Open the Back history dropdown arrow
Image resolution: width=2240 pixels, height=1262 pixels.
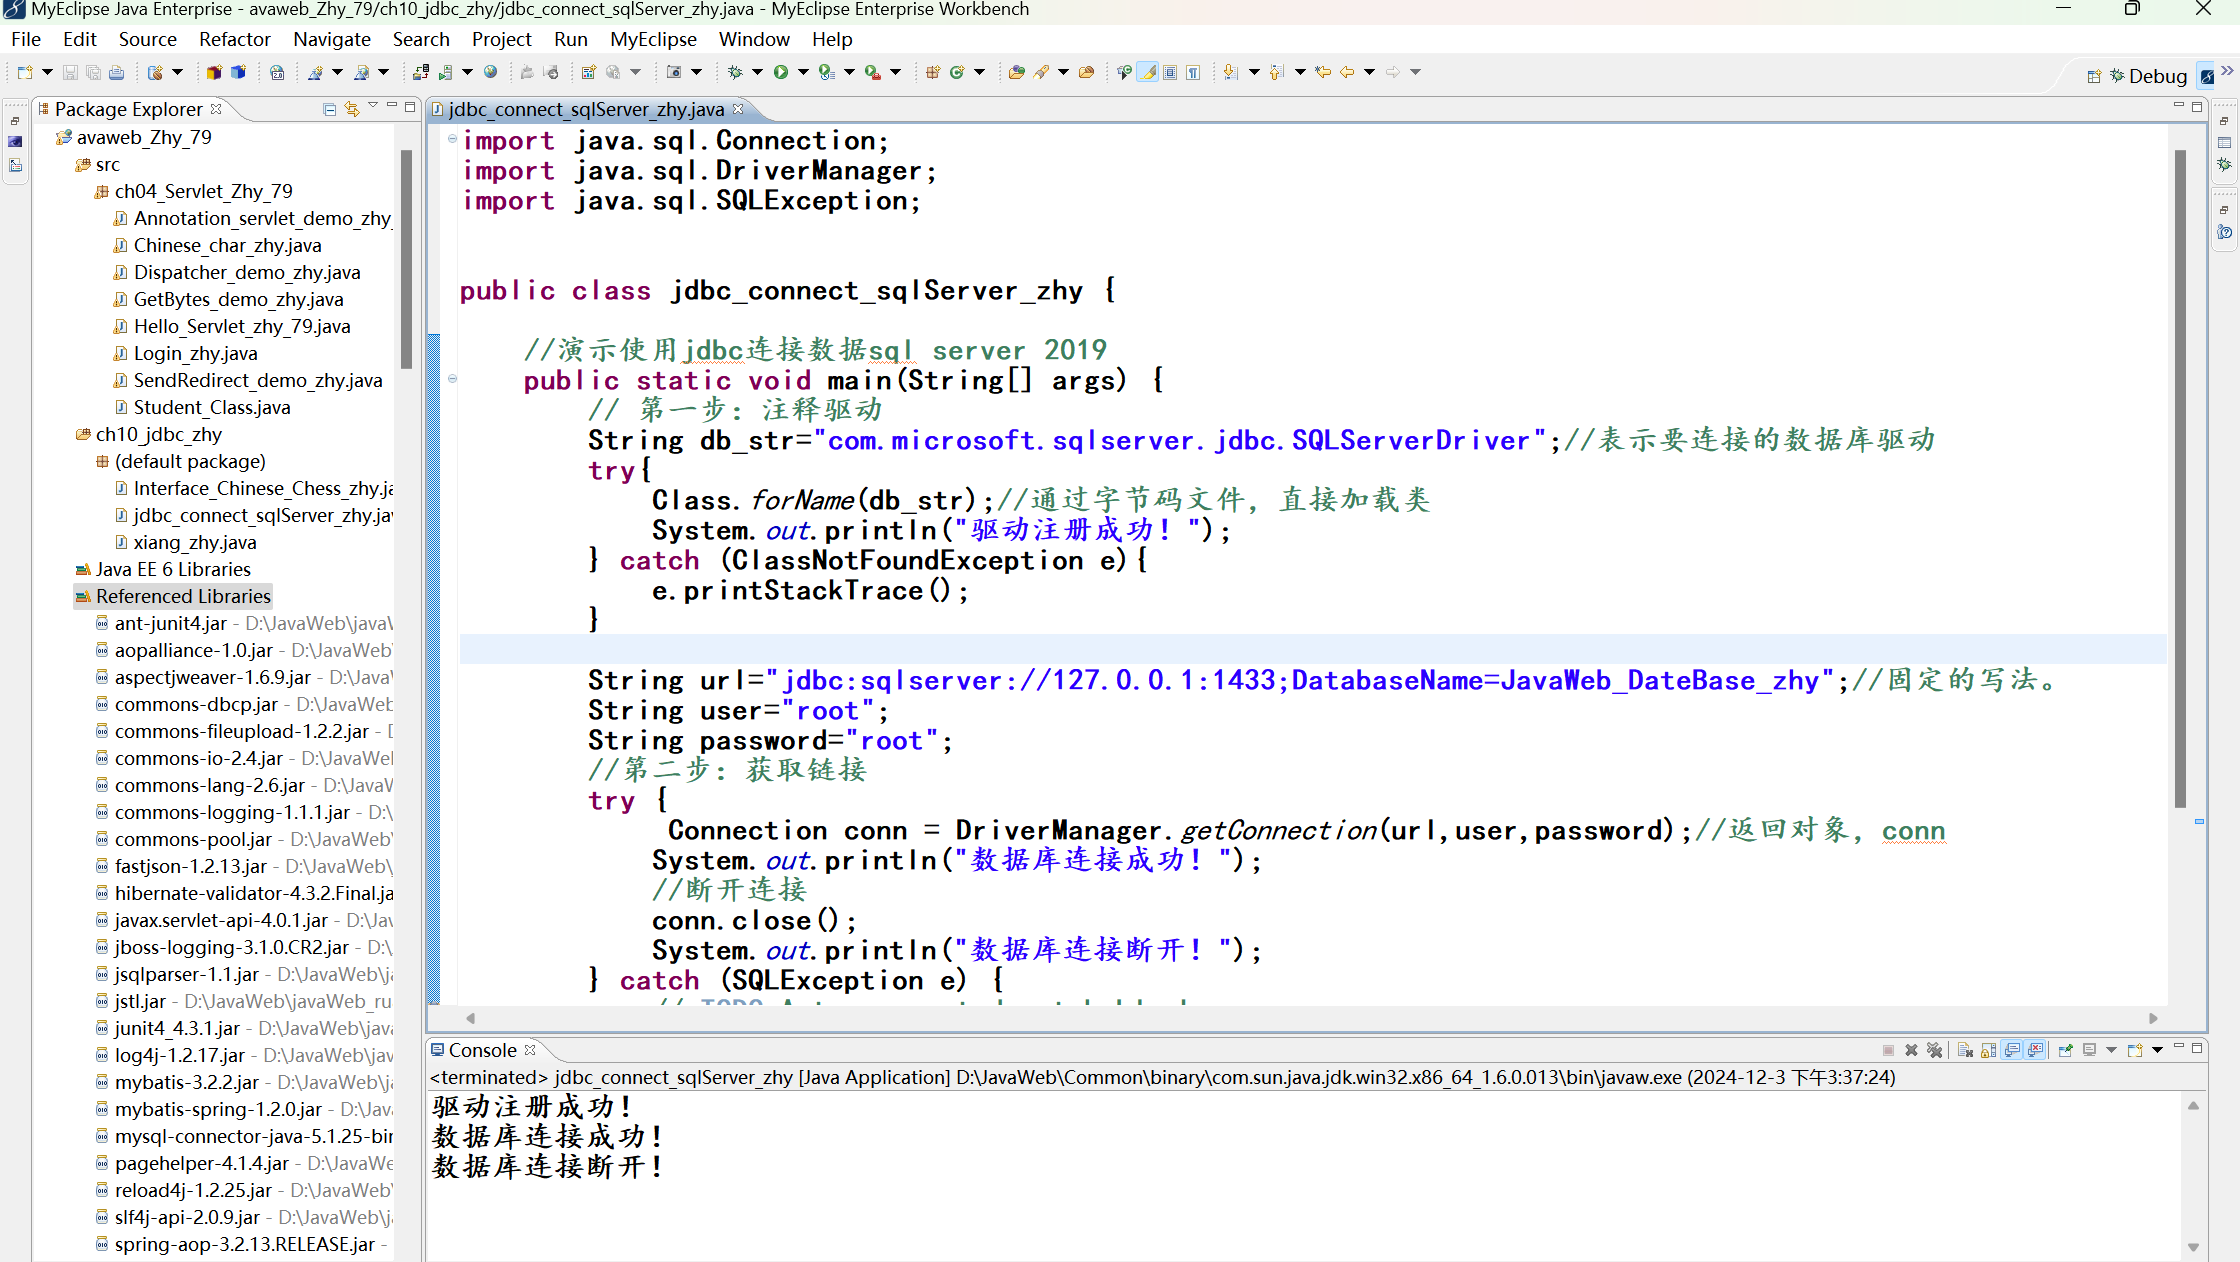tap(1370, 72)
